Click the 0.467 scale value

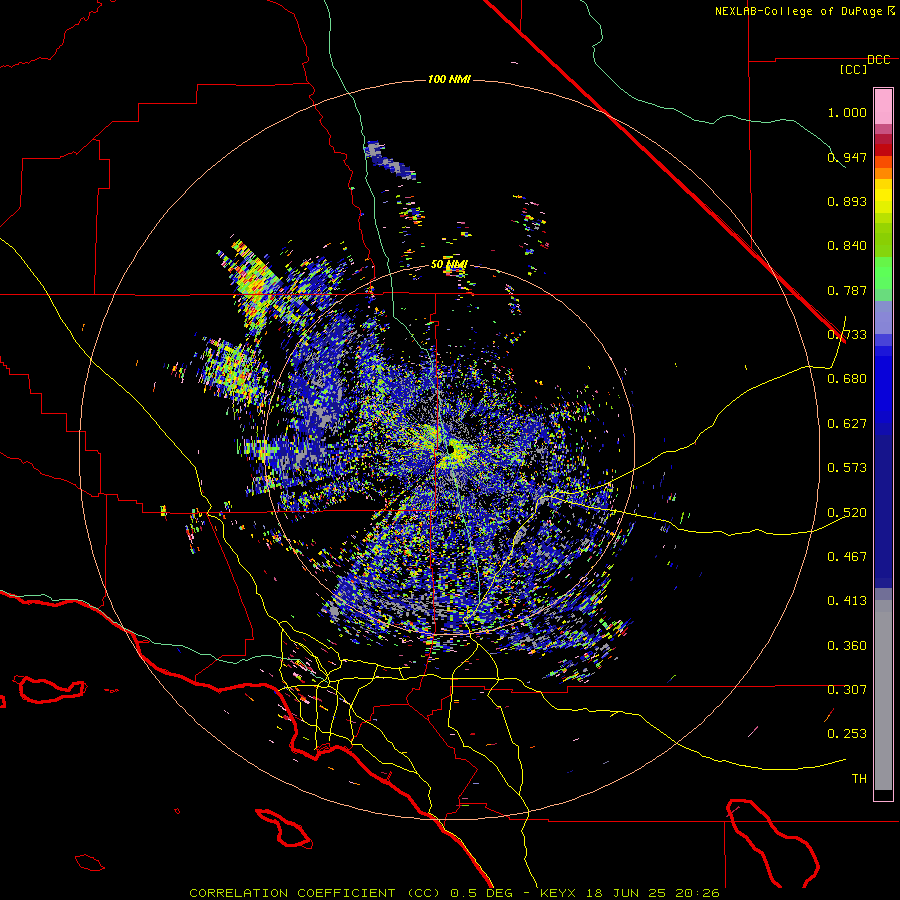(x=847, y=557)
